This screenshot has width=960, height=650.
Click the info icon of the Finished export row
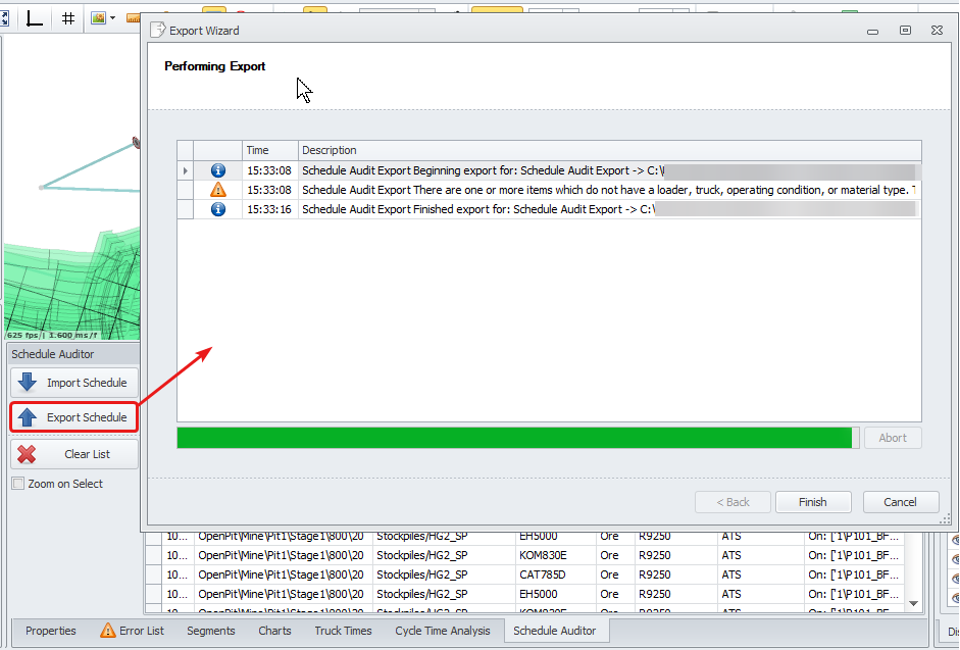pyautogui.click(x=218, y=209)
